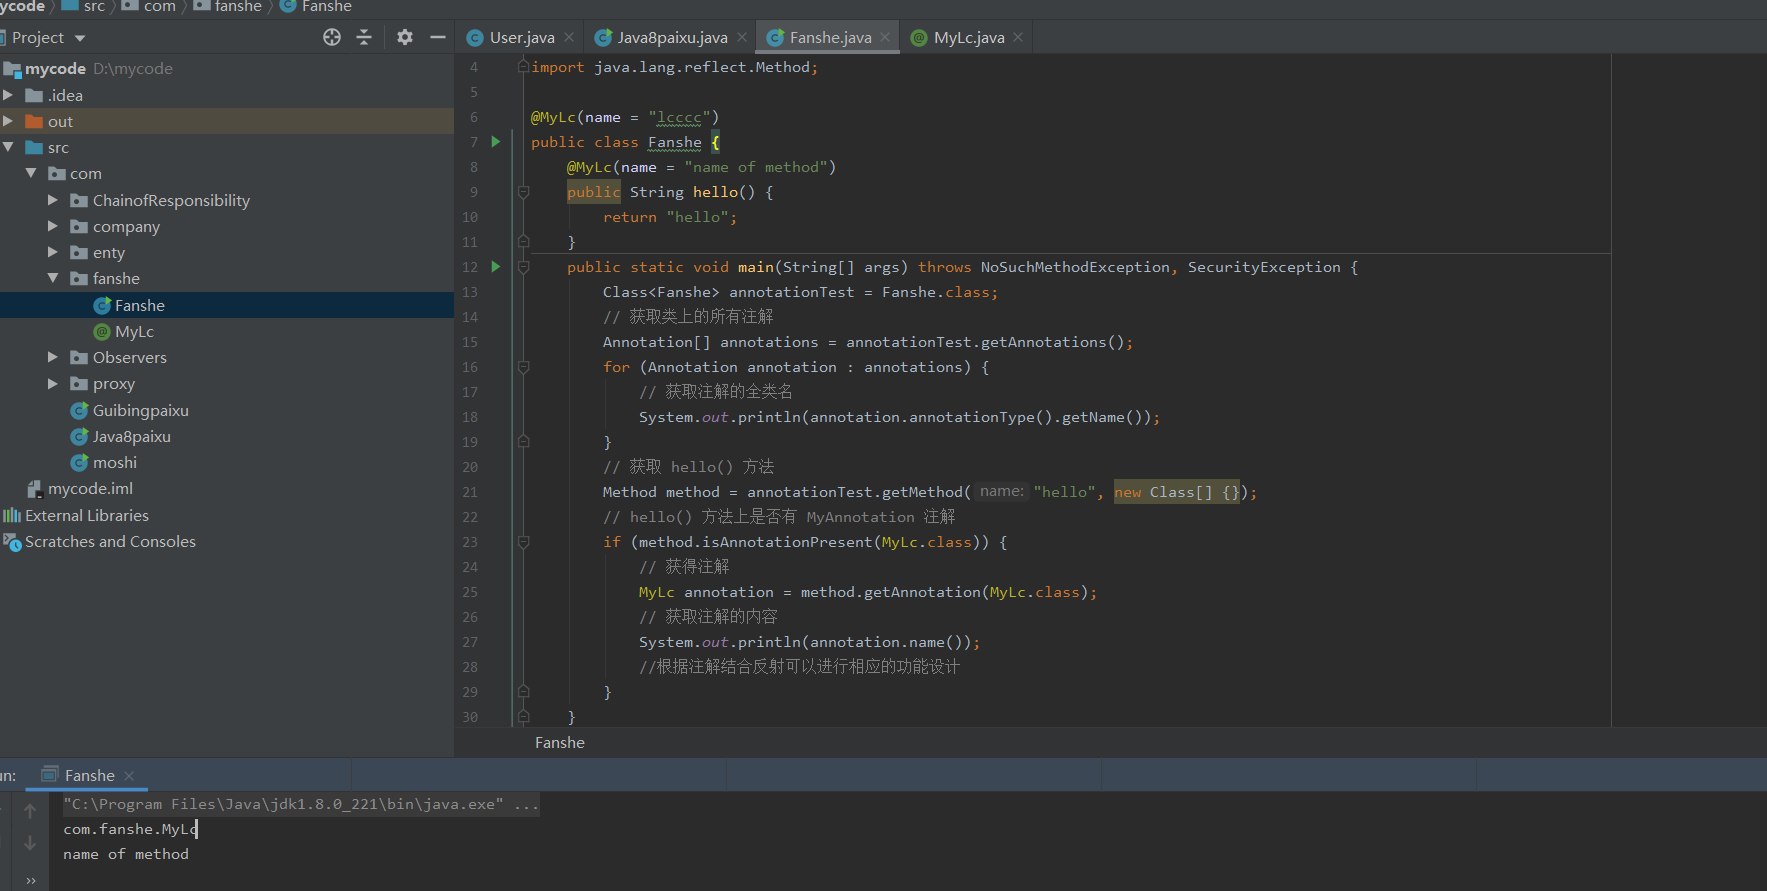Close the User.java tab

tap(569, 38)
